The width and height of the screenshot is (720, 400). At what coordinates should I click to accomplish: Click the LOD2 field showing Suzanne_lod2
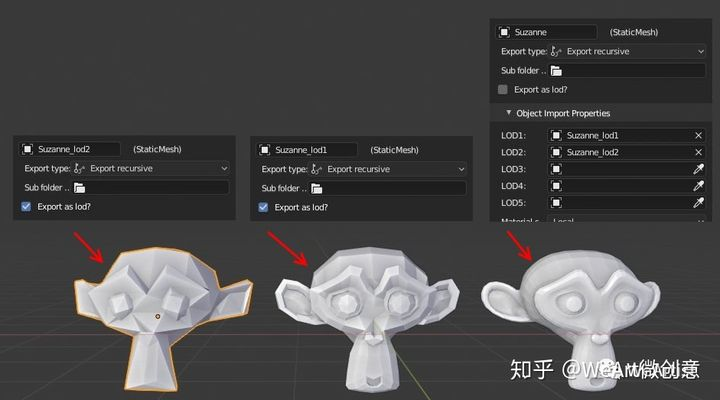pyautogui.click(x=626, y=152)
